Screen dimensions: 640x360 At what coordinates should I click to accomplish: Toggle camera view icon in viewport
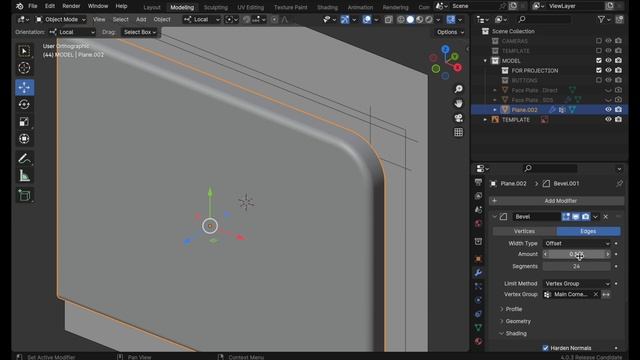coord(458,118)
